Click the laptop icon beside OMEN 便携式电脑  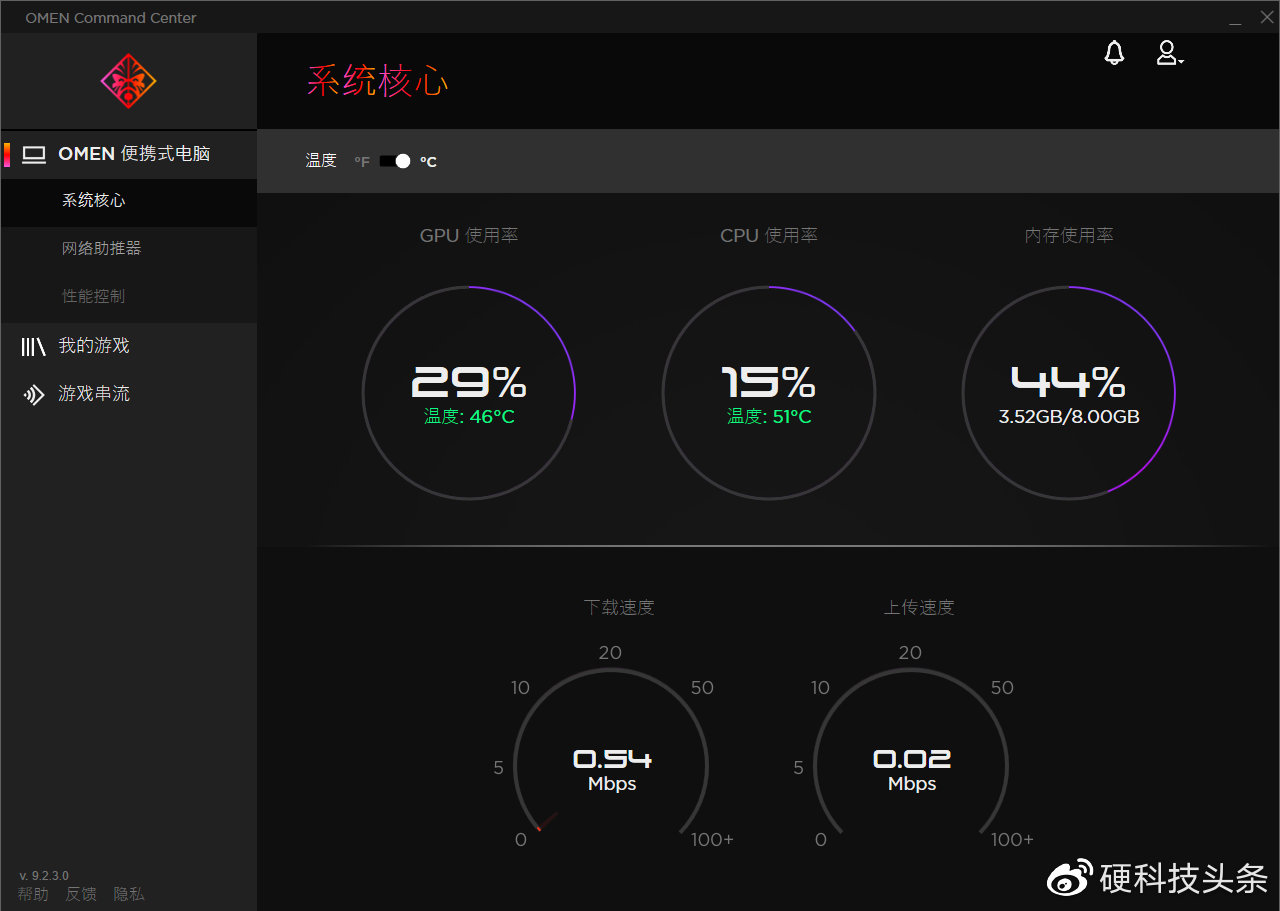[x=35, y=154]
